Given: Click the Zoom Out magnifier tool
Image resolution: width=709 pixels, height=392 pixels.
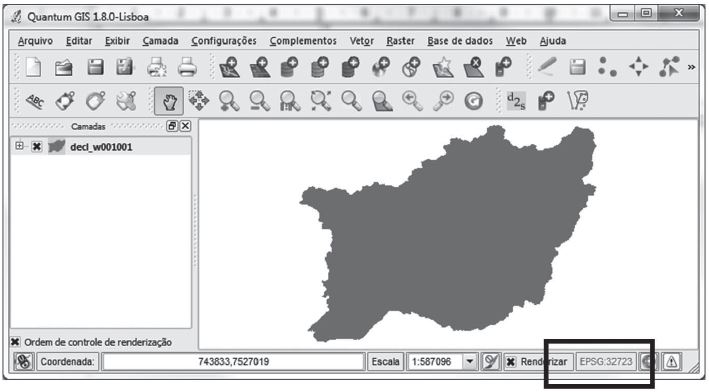Looking at the screenshot, I should pyautogui.click(x=260, y=101).
